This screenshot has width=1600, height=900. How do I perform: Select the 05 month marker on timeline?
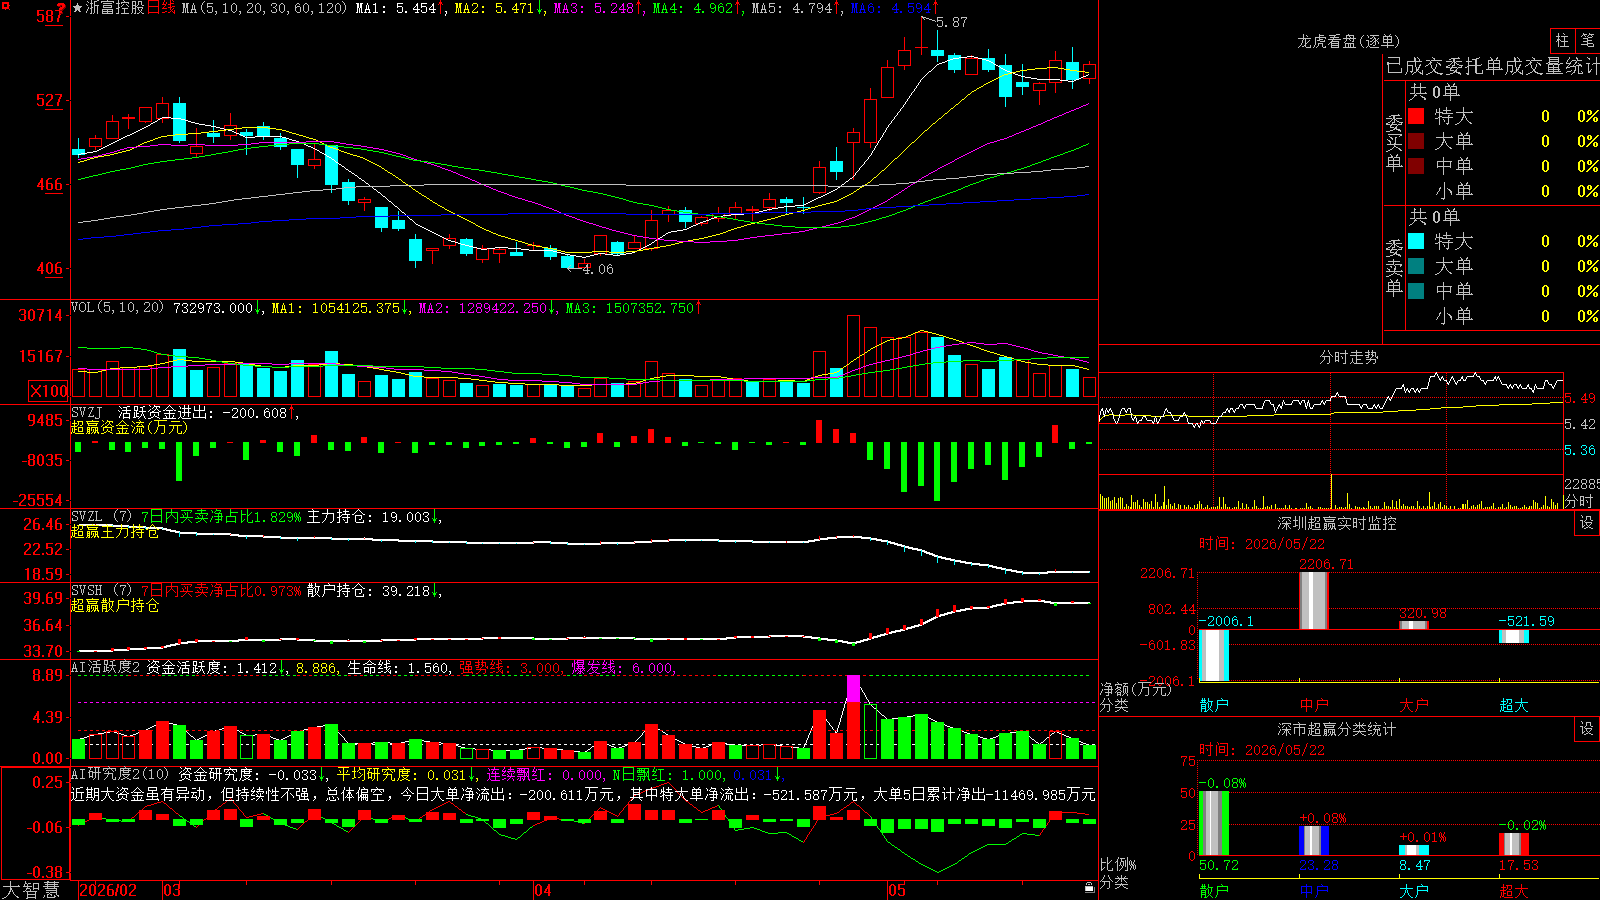pos(897,890)
